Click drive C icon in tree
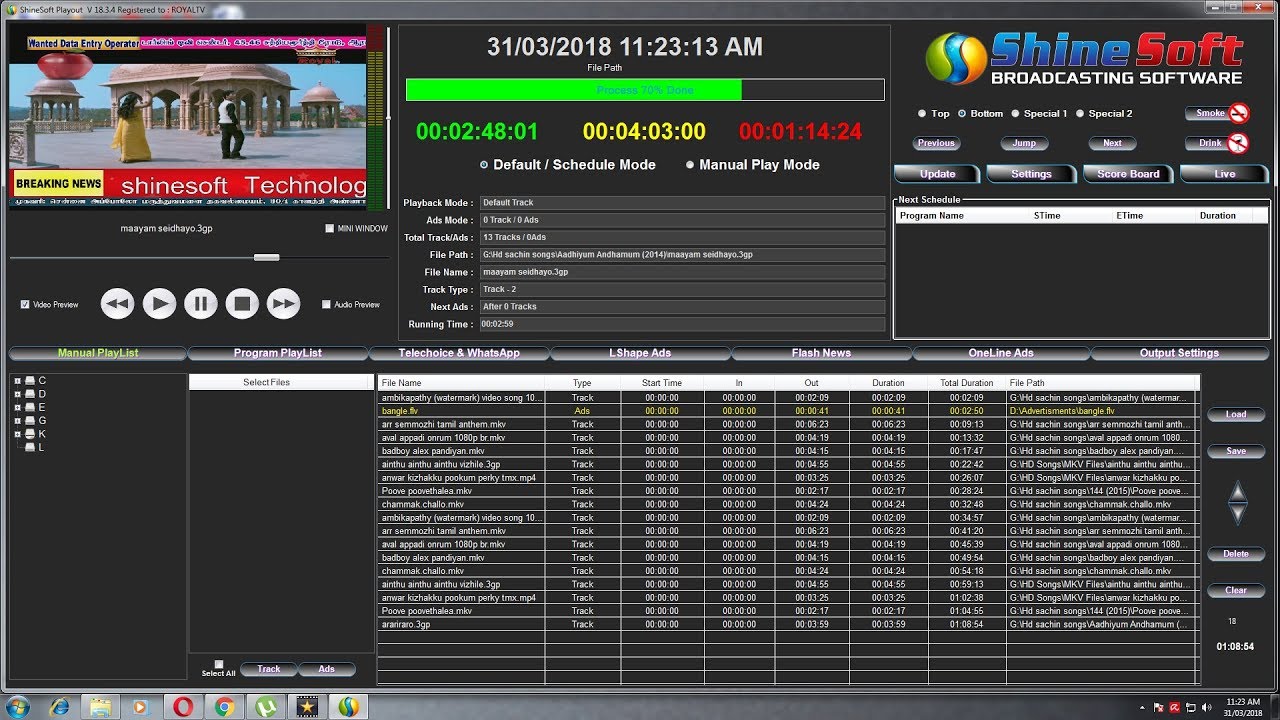The height and width of the screenshot is (720, 1280). coord(30,381)
